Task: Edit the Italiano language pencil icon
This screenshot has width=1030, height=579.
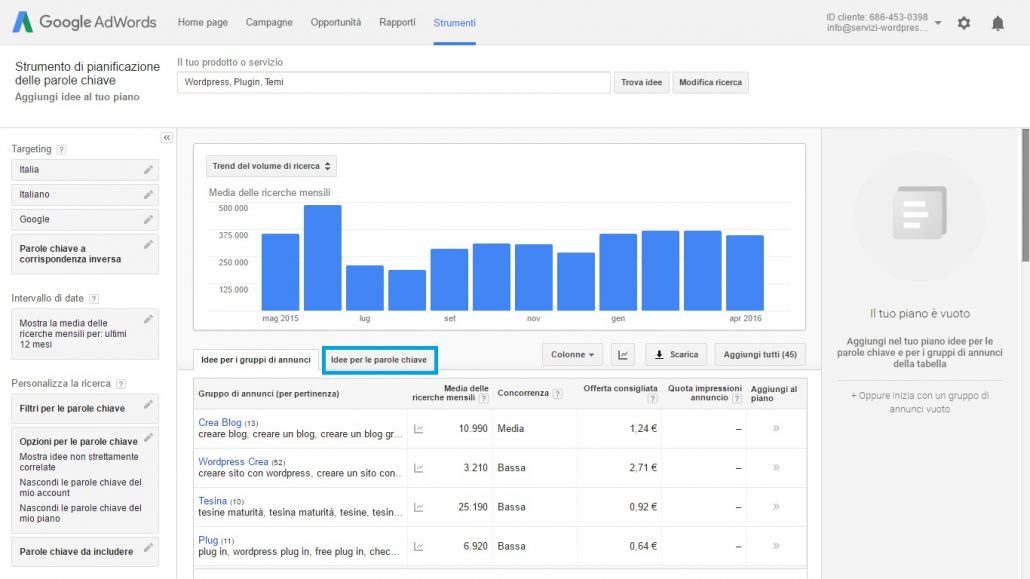Action: tap(148, 195)
